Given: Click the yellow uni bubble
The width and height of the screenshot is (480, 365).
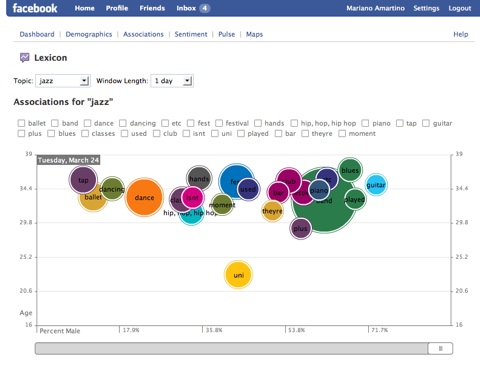Looking at the screenshot, I should click(238, 275).
